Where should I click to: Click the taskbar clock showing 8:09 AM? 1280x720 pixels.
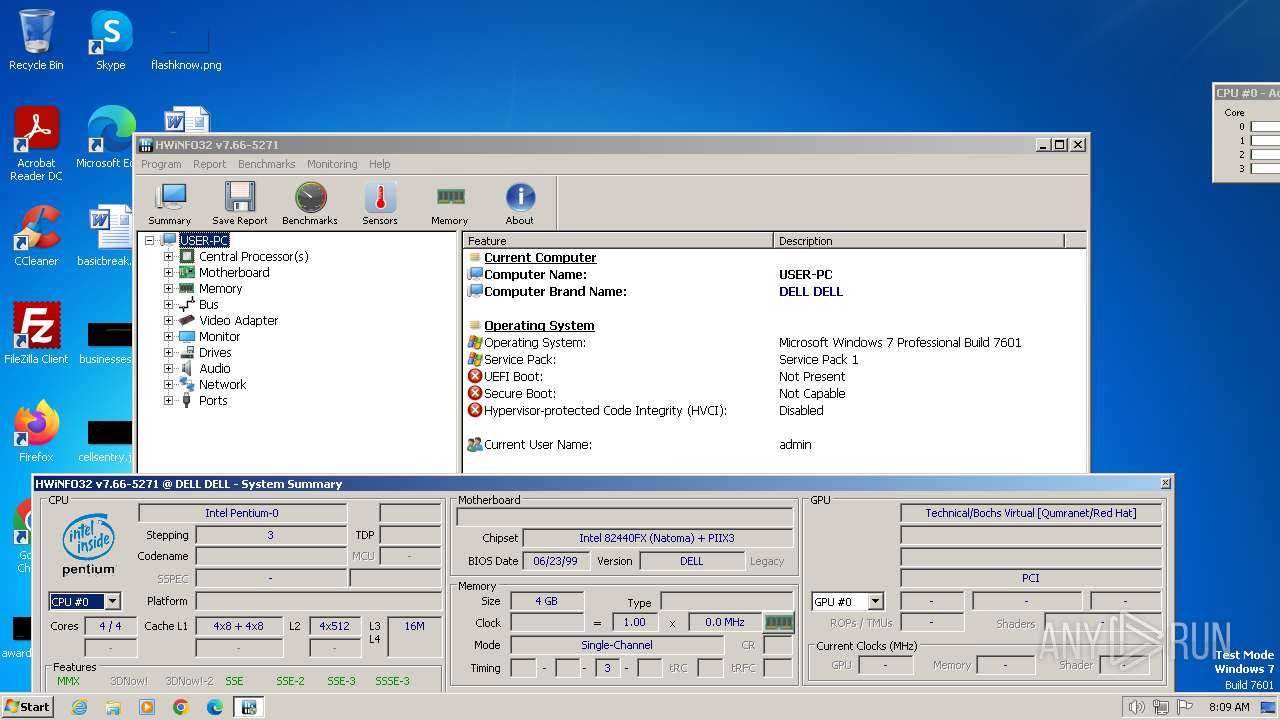[1229, 707]
